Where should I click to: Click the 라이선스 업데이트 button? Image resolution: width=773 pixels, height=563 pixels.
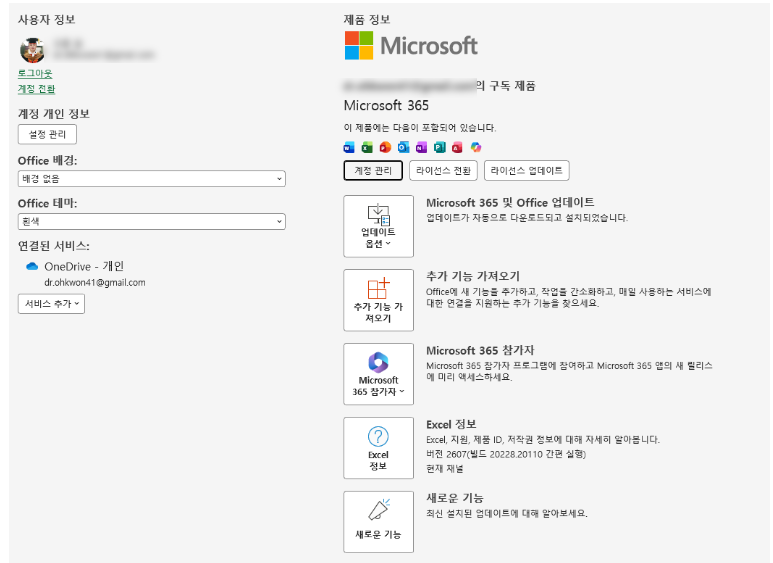pos(527,171)
